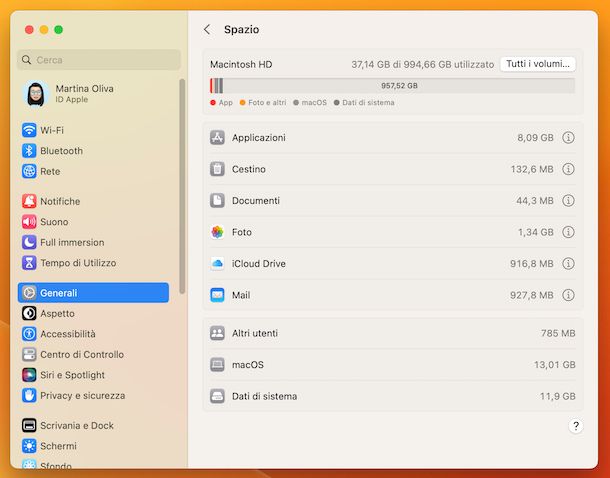Click the iCloud Drive cloud icon
The height and width of the screenshot is (478, 610).
tap(217, 264)
